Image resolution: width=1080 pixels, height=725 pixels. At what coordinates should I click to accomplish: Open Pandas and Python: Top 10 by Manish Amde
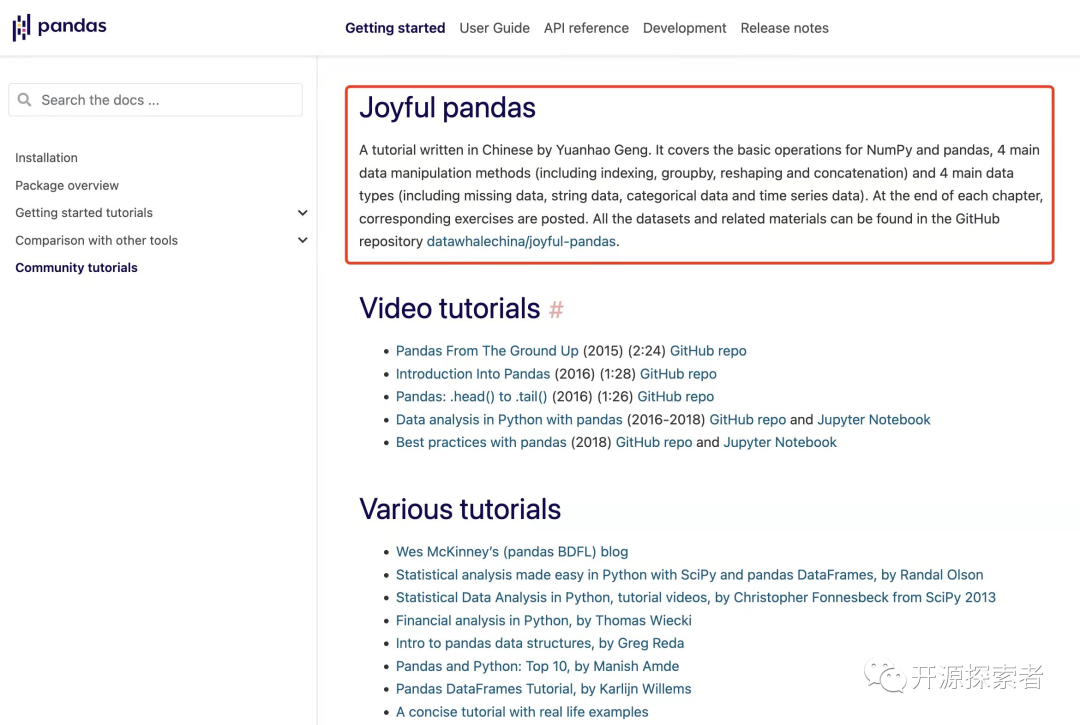pos(537,666)
